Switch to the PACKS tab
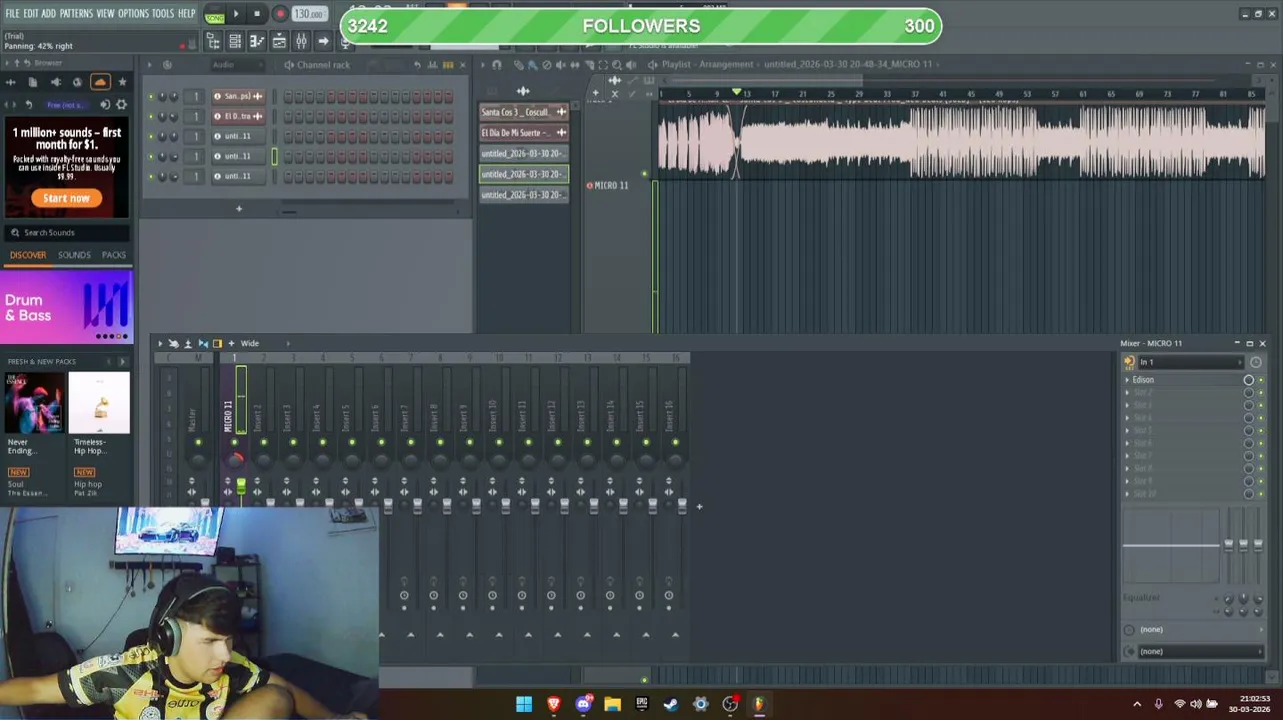Viewport: 1283px width, 720px height. coord(114,255)
